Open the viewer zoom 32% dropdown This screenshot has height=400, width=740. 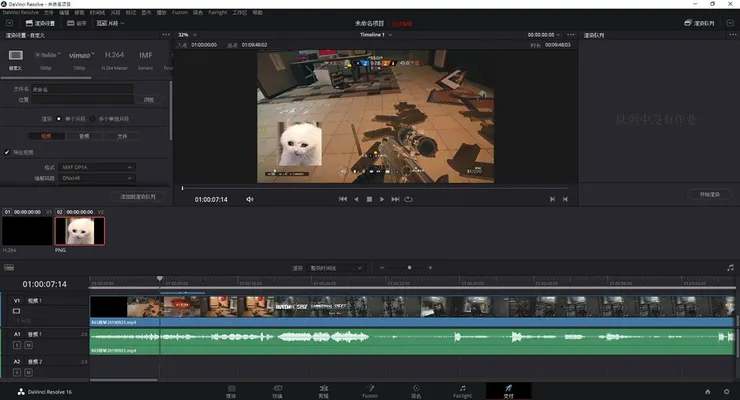pos(186,33)
